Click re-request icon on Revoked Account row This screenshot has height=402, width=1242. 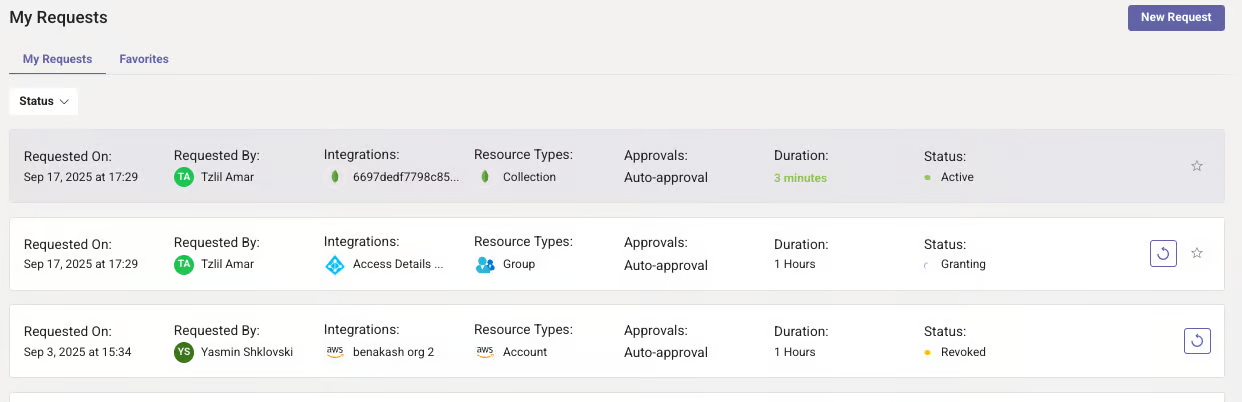pos(1197,341)
